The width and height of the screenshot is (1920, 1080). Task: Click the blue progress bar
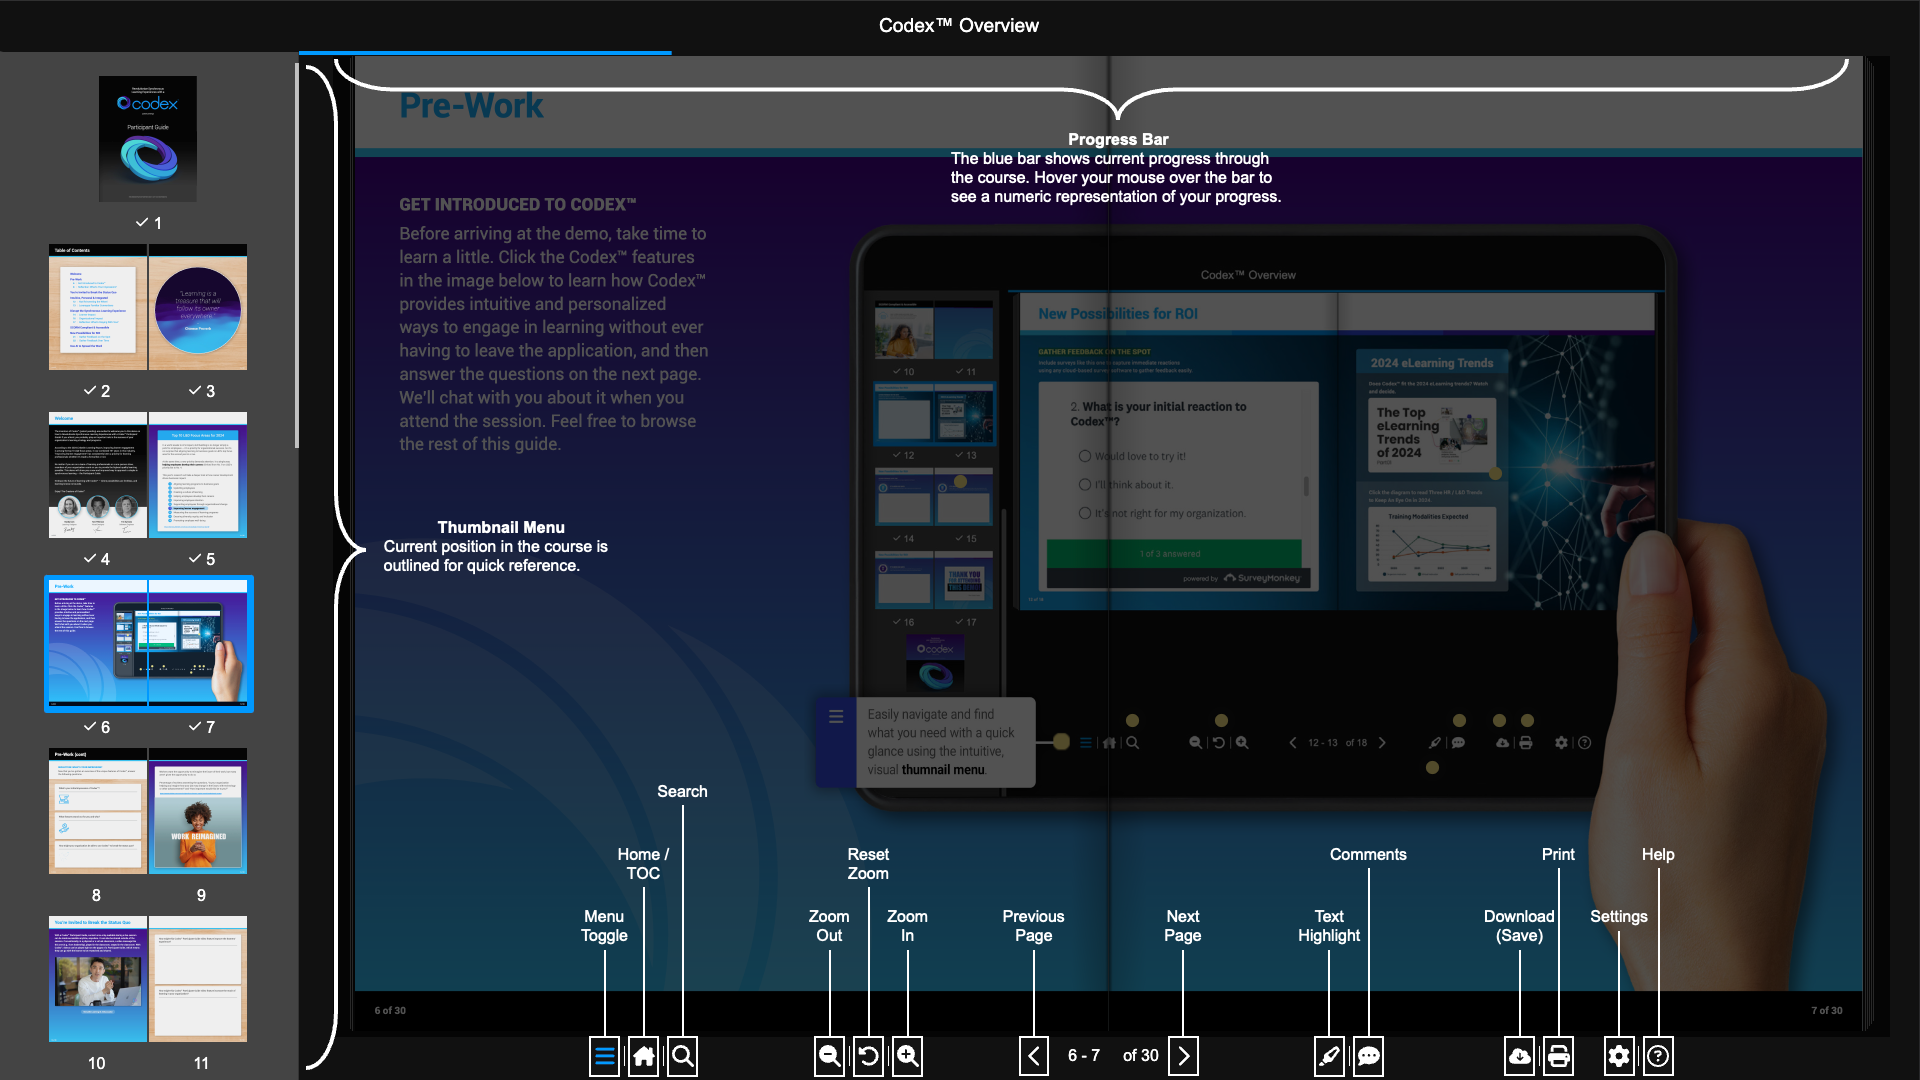click(485, 53)
